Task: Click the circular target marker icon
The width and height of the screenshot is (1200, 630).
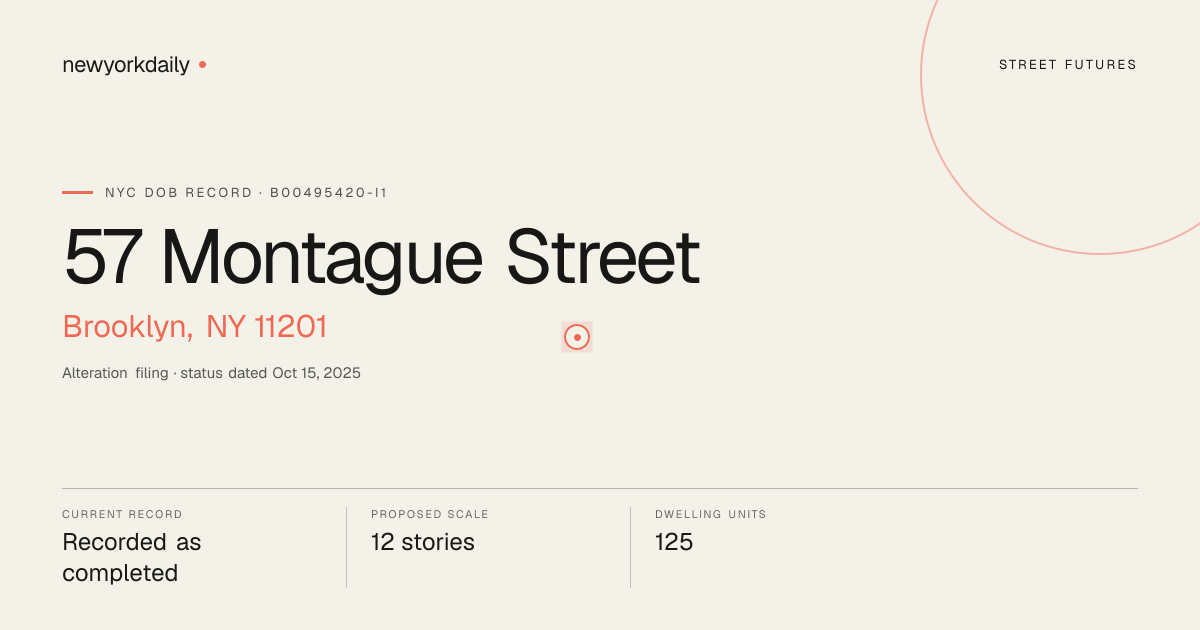Action: (x=577, y=337)
